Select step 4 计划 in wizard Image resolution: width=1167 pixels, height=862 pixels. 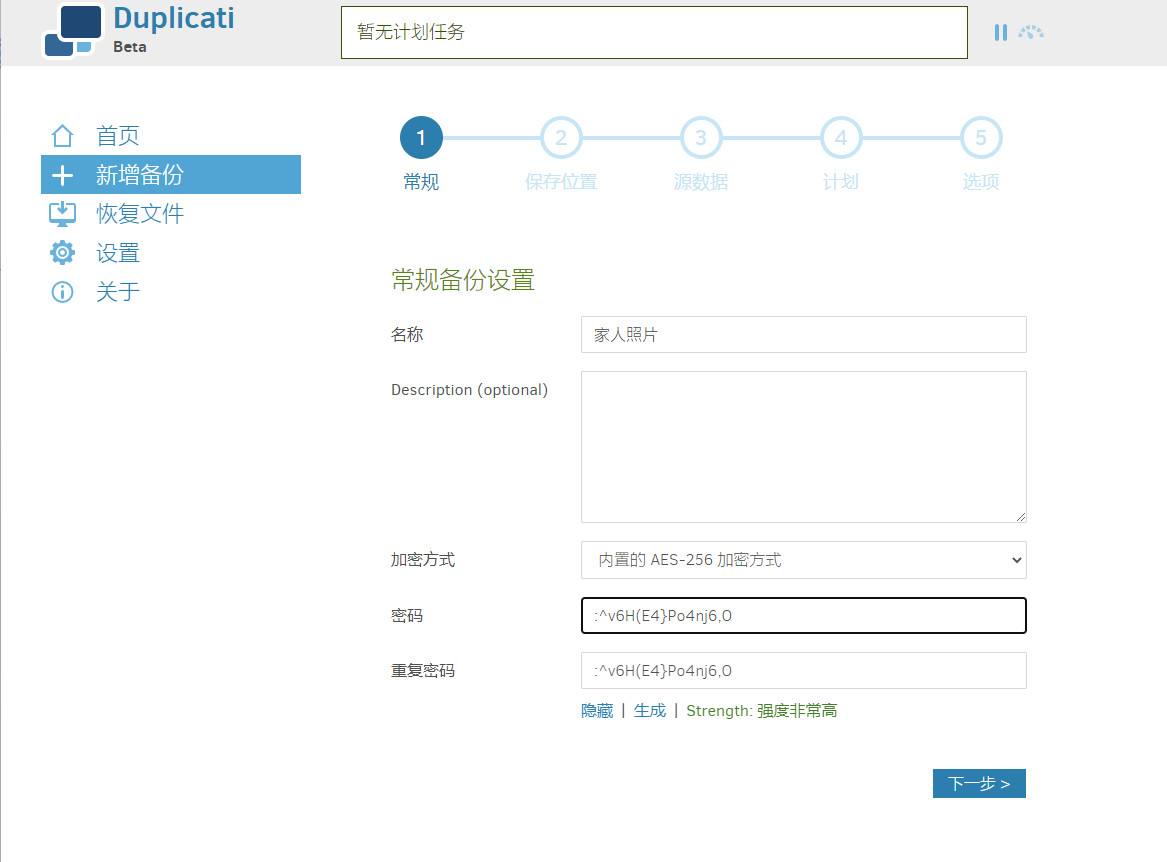tap(840, 139)
